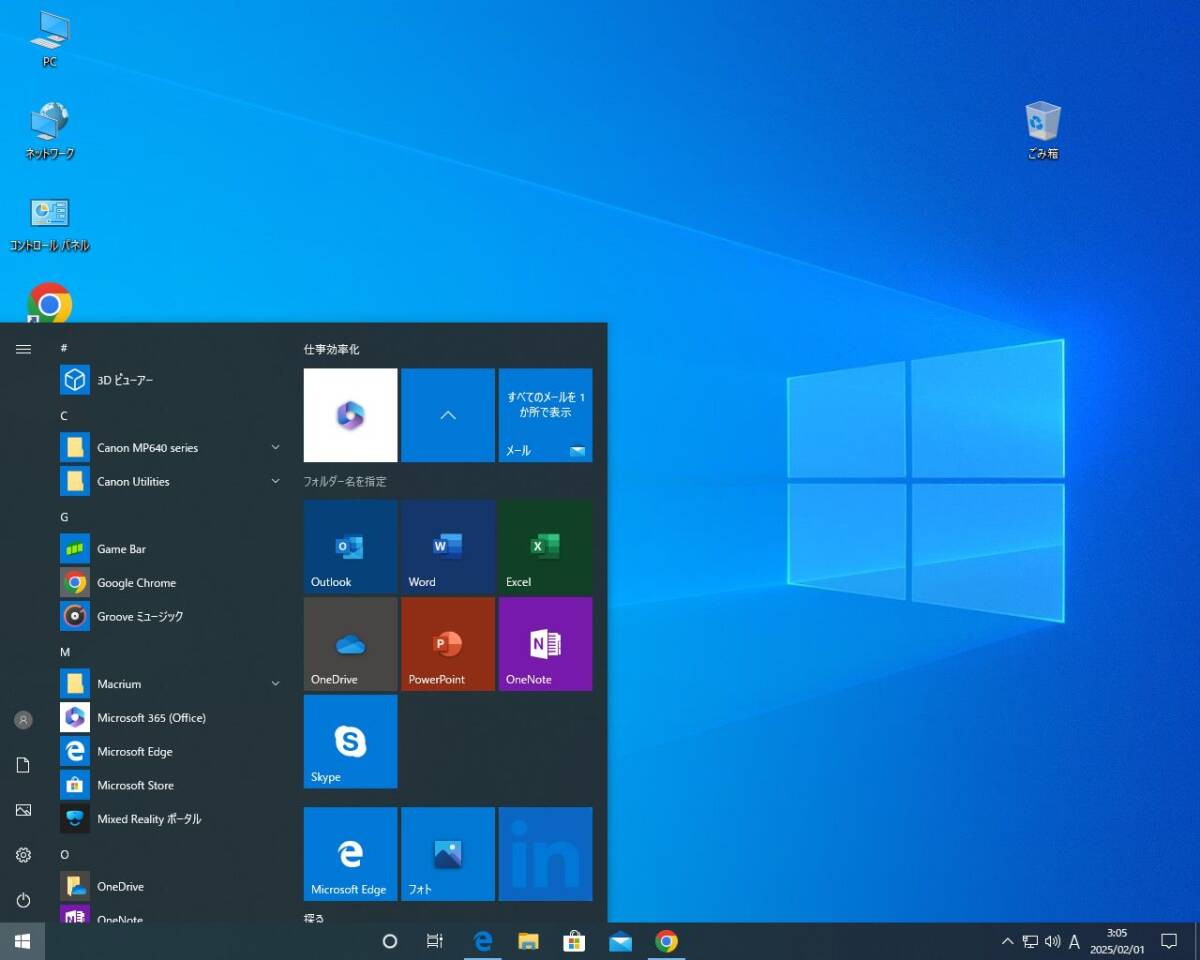Open the Excel tile

click(x=545, y=547)
